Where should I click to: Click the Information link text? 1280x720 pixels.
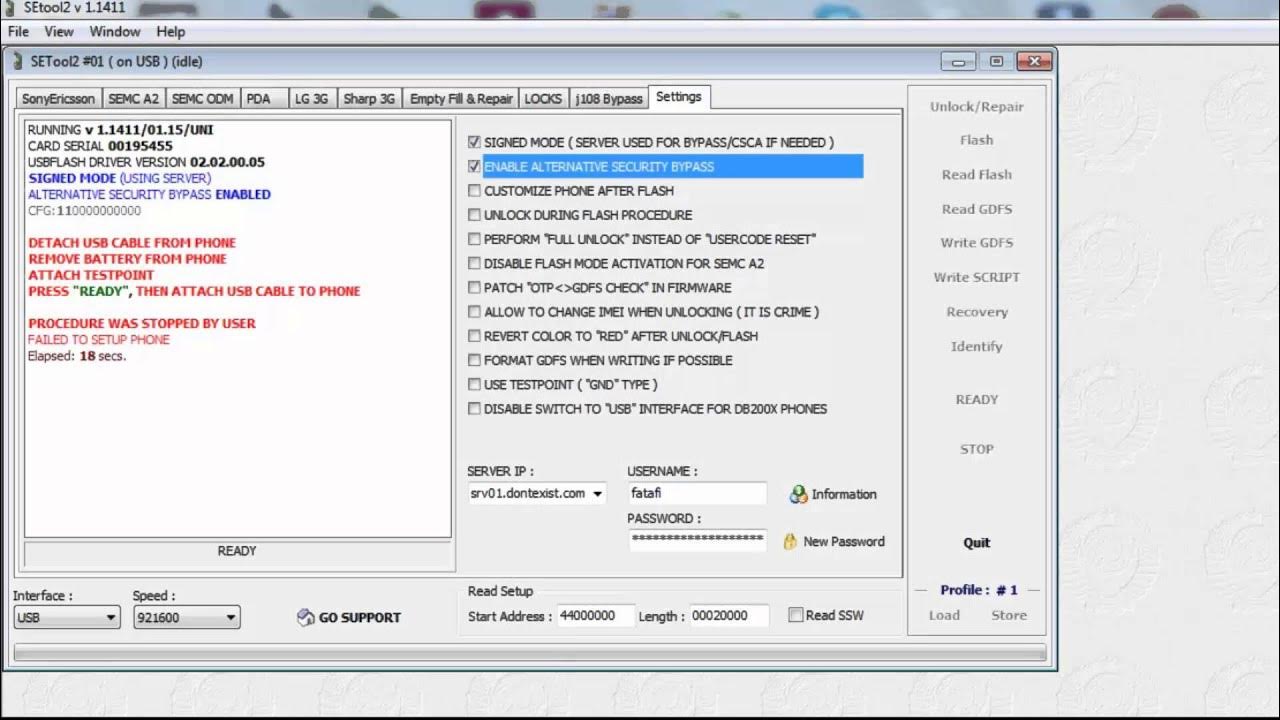tap(844, 494)
